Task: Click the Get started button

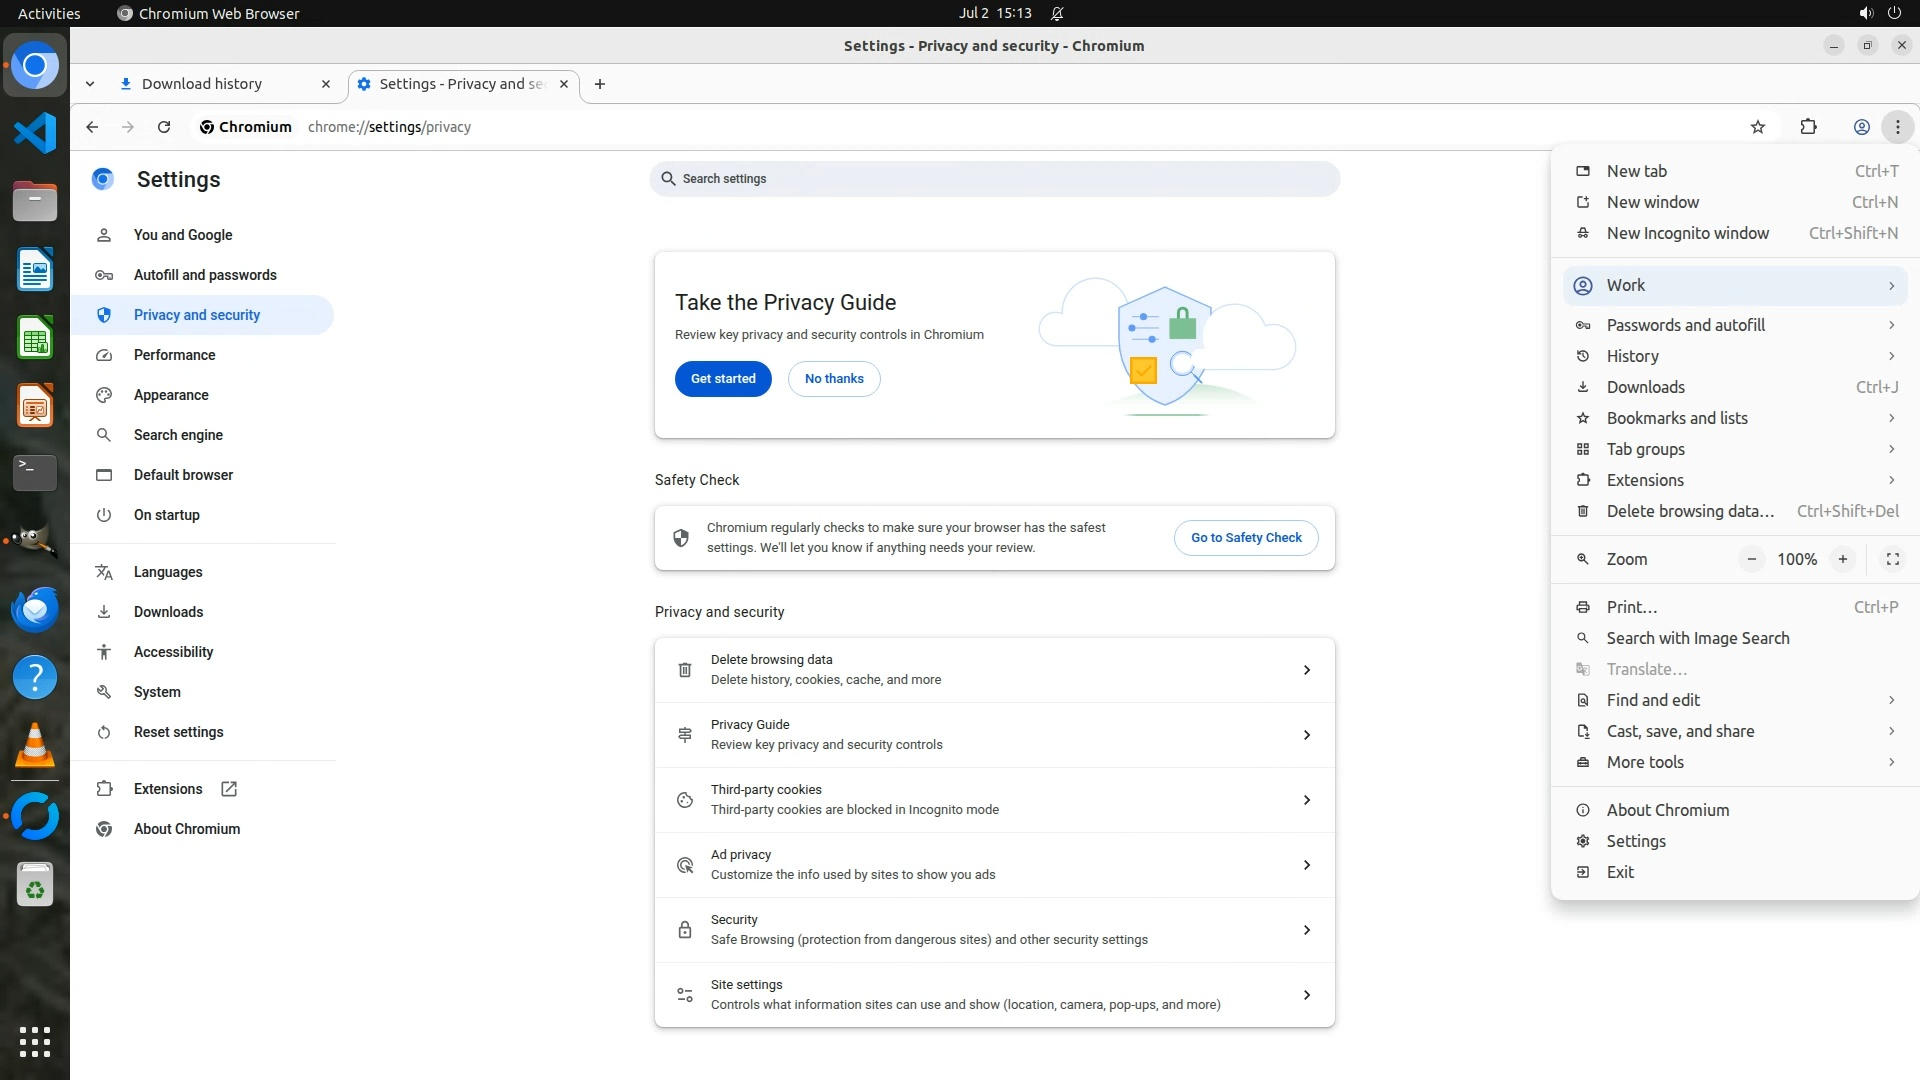Action: tap(722, 379)
